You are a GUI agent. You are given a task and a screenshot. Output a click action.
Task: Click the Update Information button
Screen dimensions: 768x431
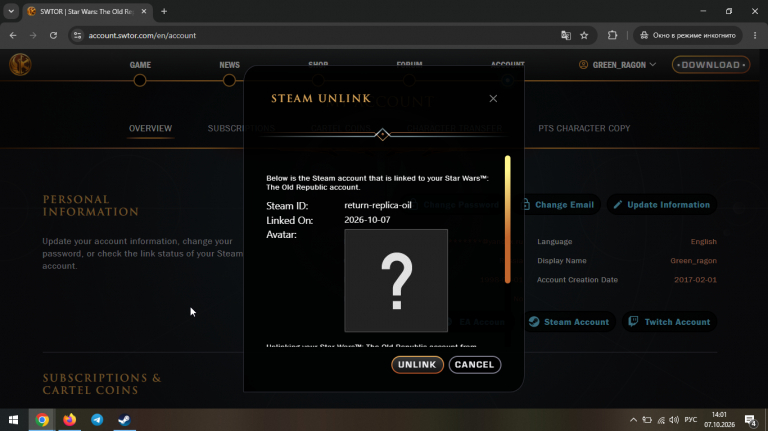point(662,205)
